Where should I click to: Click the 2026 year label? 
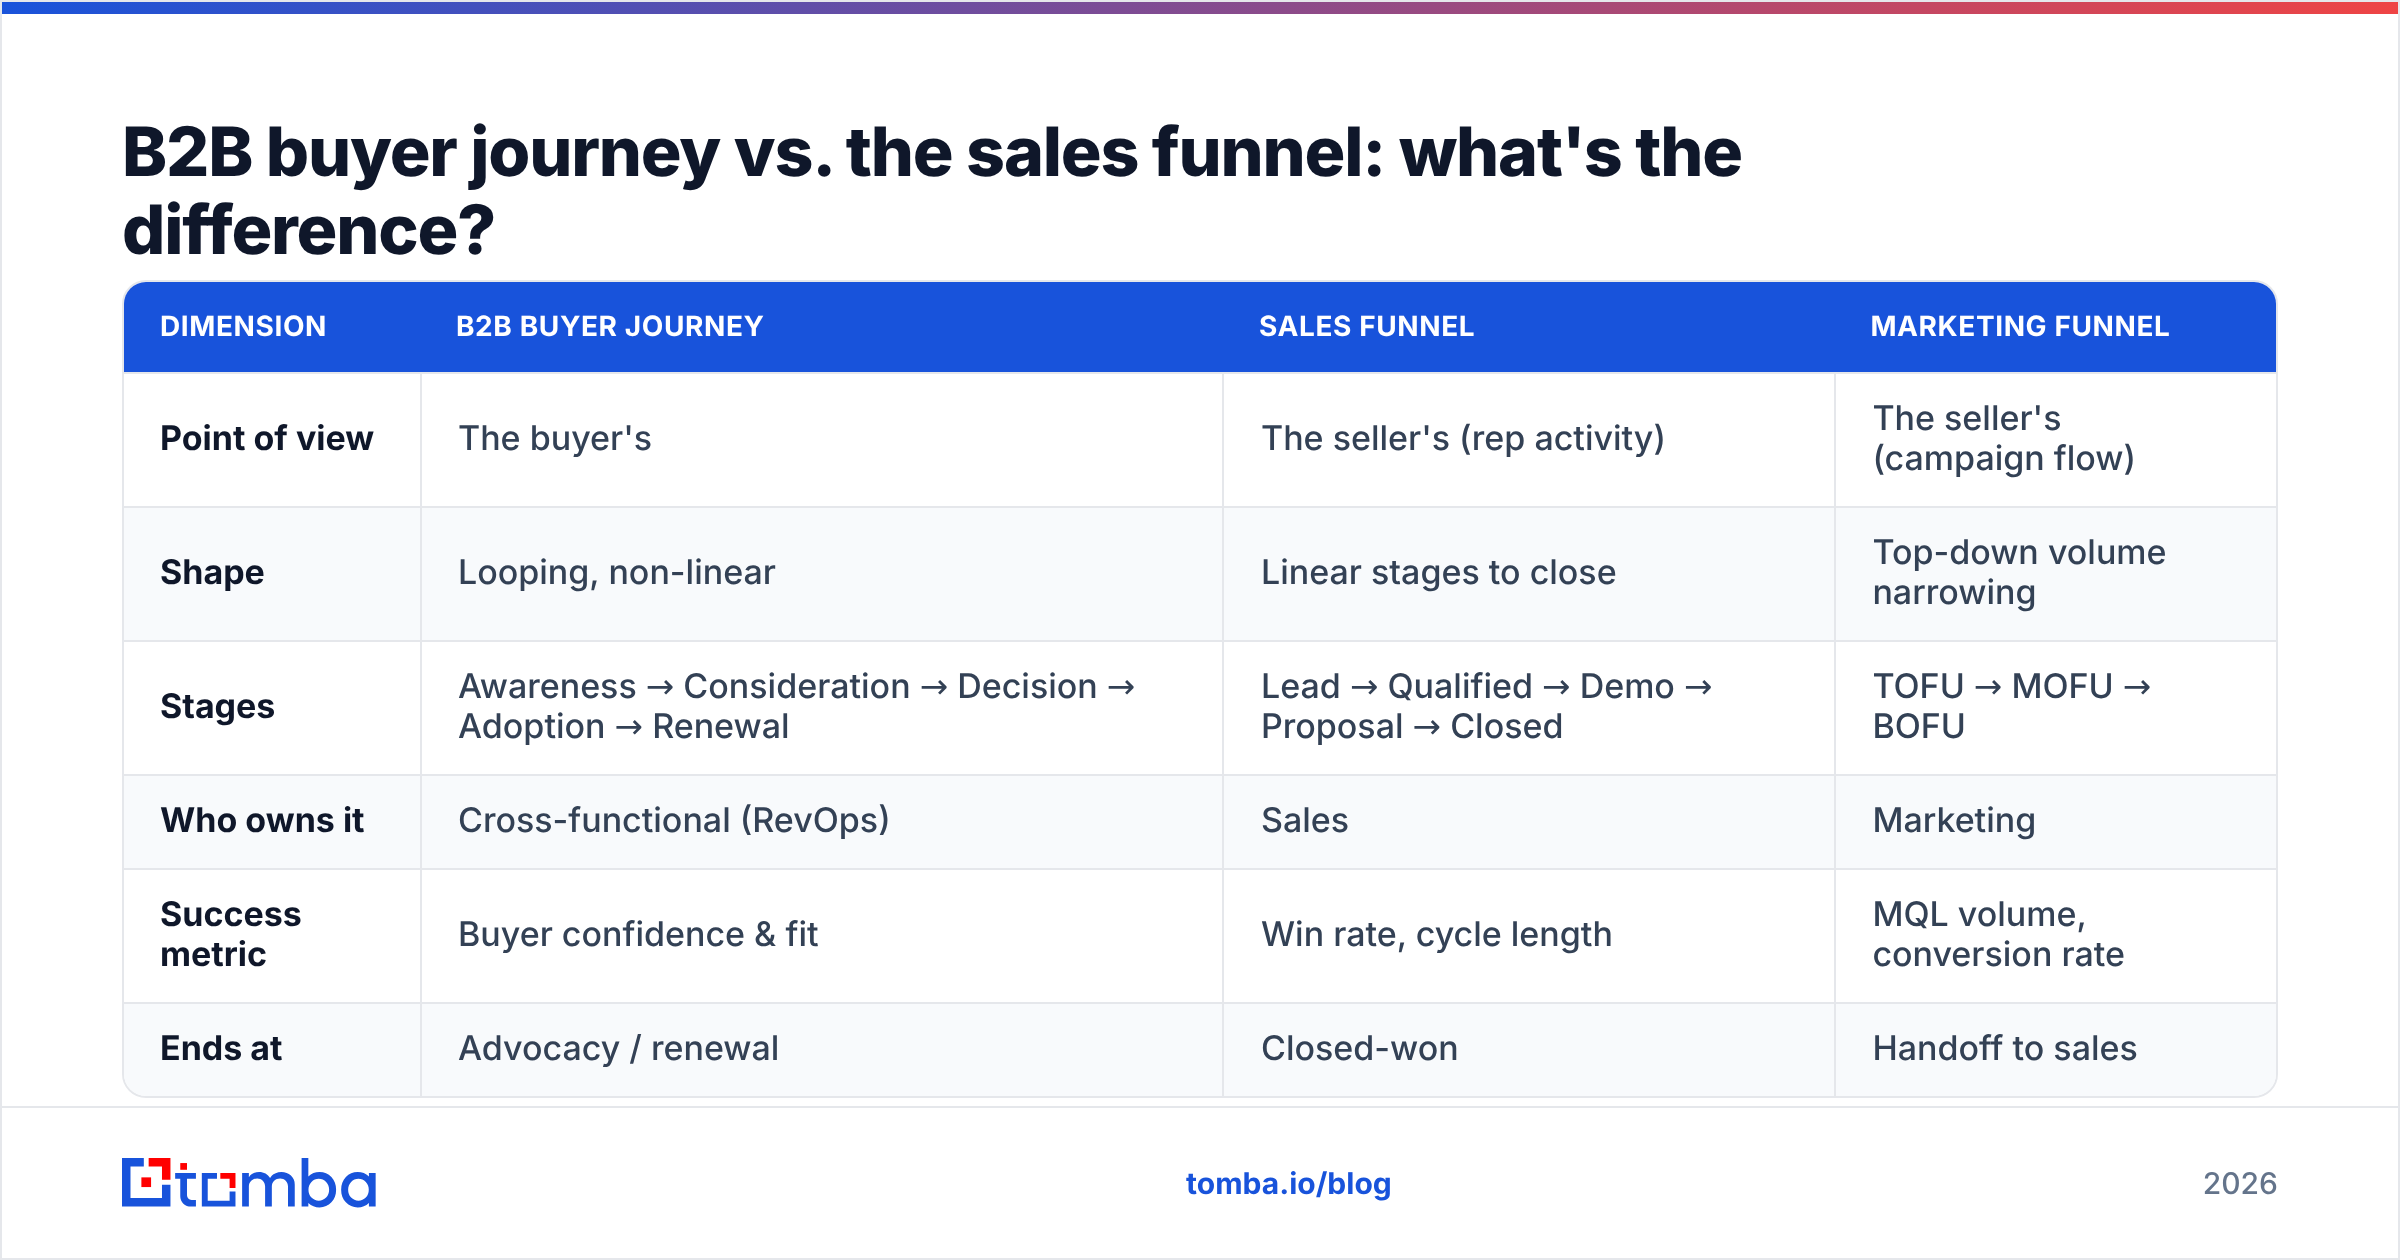tap(2240, 1184)
